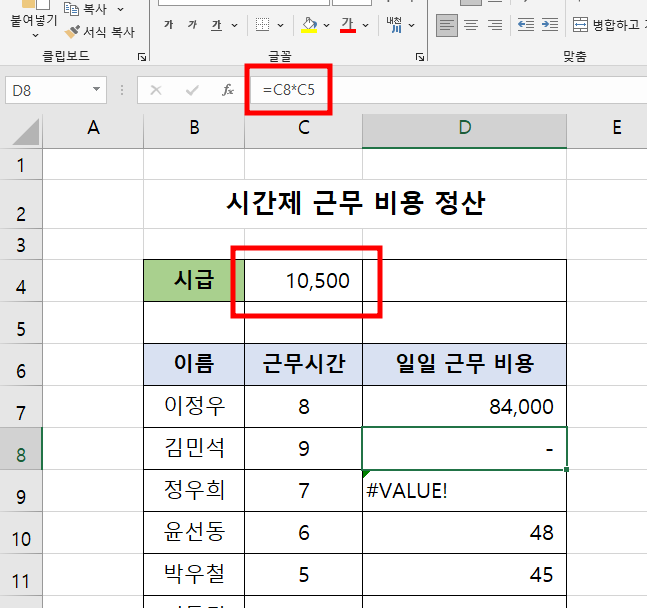Open the Paste (붙여넣기) dropdown arrow
The height and width of the screenshot is (608, 647).
(x=35, y=35)
